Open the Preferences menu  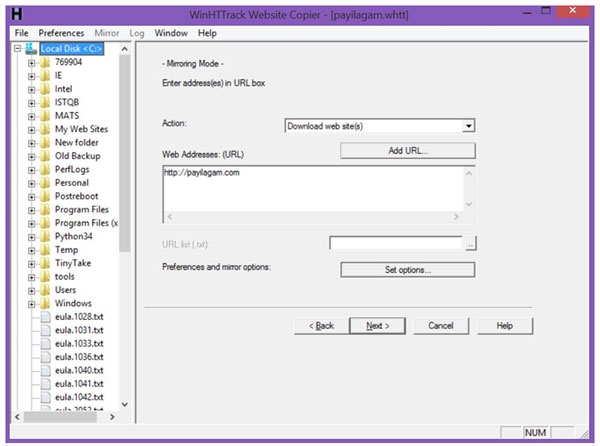coord(61,33)
